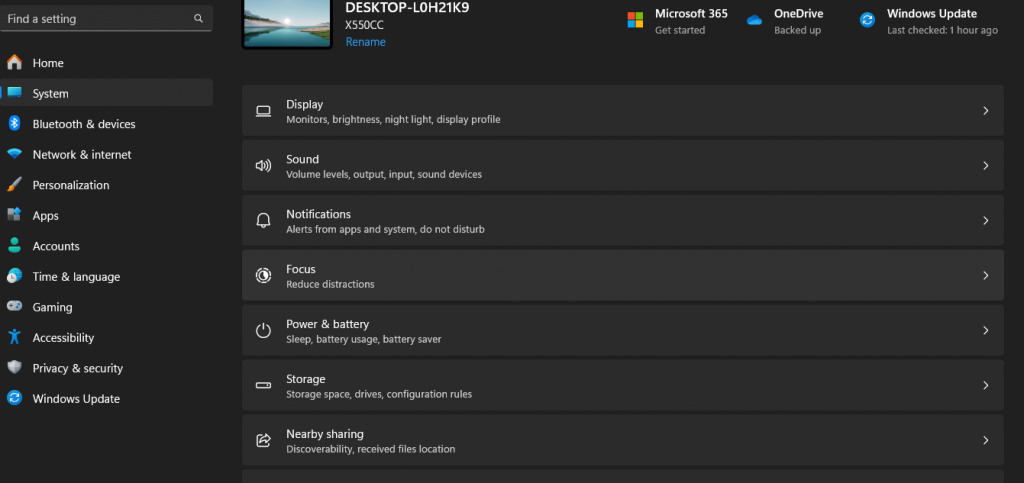Click the Privacy shield icon
This screenshot has width=1024, height=483.
(14, 367)
